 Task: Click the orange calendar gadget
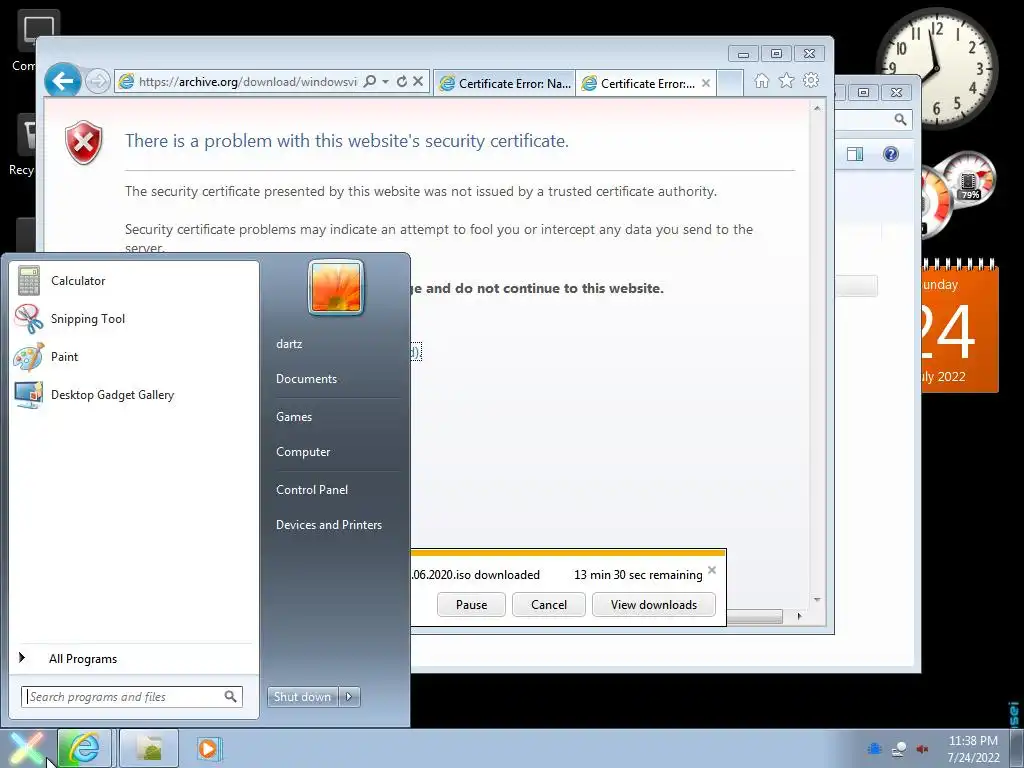coord(960,327)
